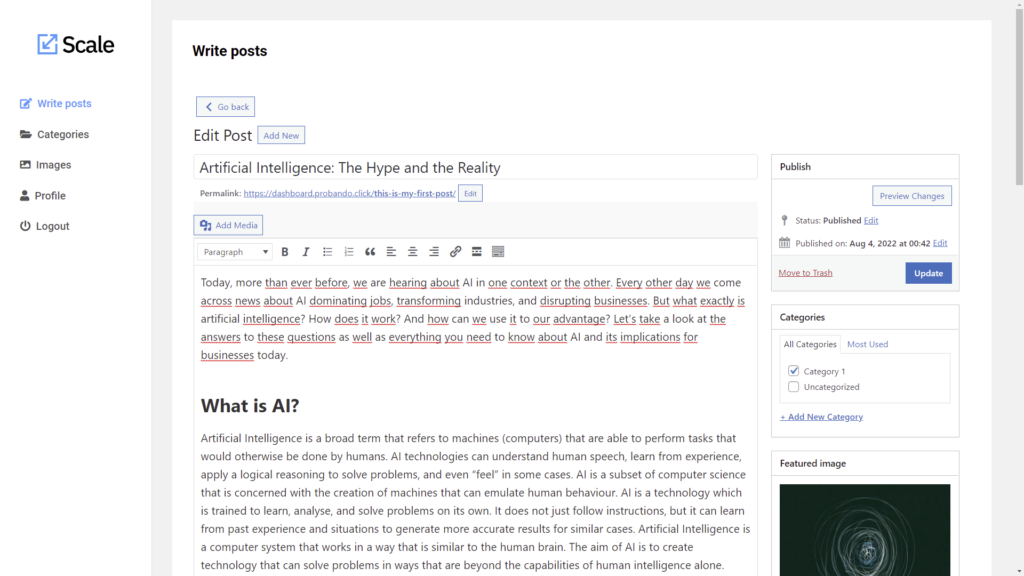Apply italic formatting
Image resolution: width=1024 pixels, height=576 pixels.
point(306,251)
